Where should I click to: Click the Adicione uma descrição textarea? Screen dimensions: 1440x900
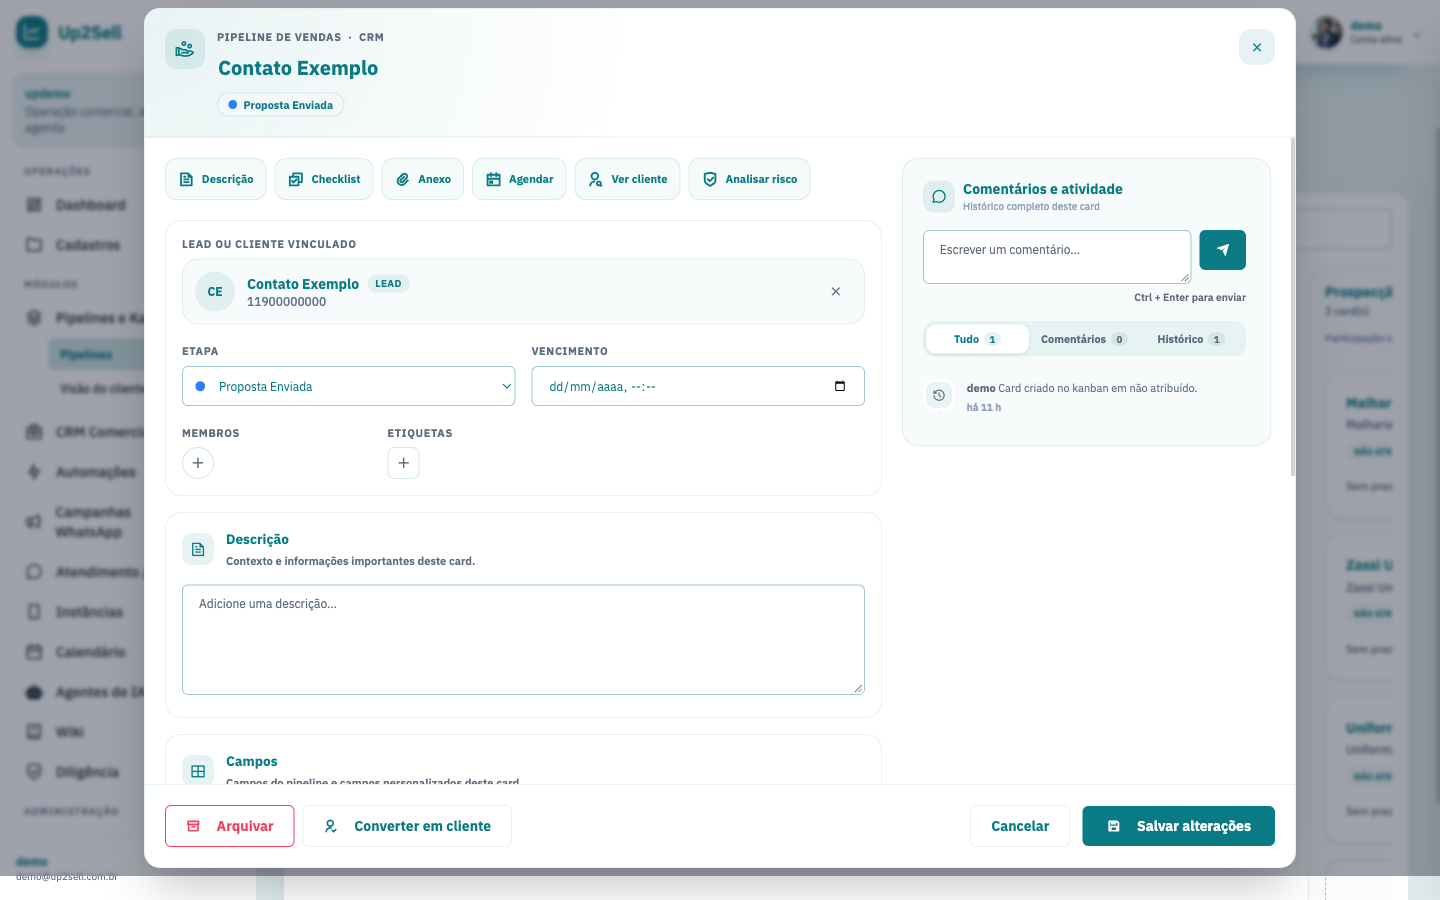tap(523, 640)
